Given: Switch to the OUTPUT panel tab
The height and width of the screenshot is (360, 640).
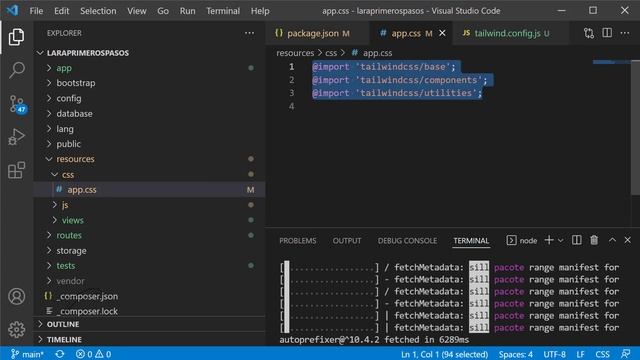Looking at the screenshot, I should click(x=347, y=241).
